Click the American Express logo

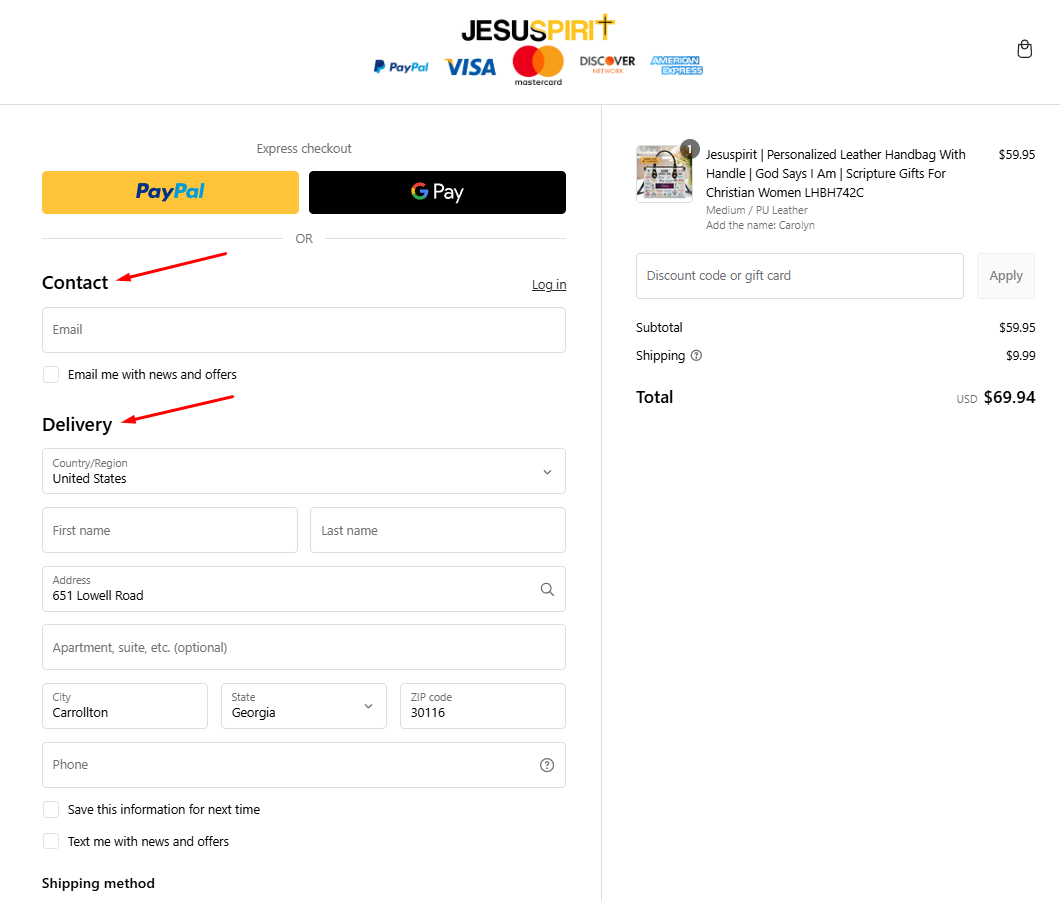coord(676,65)
